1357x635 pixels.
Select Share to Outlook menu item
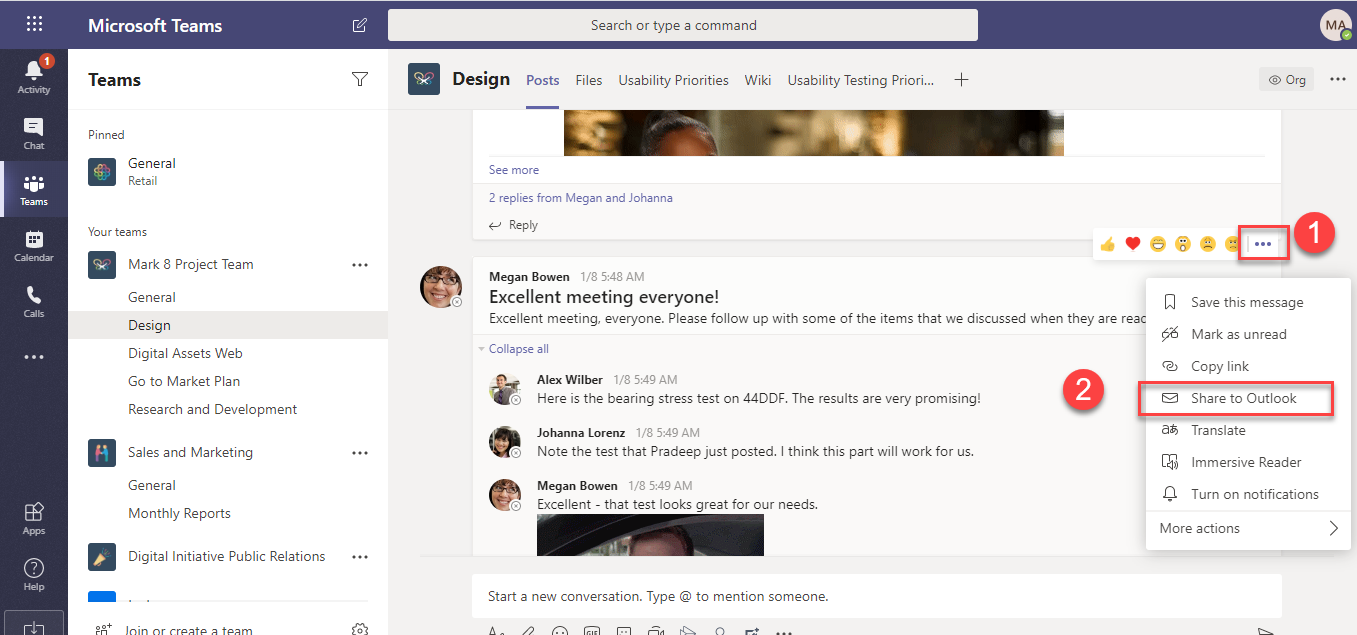point(1243,398)
